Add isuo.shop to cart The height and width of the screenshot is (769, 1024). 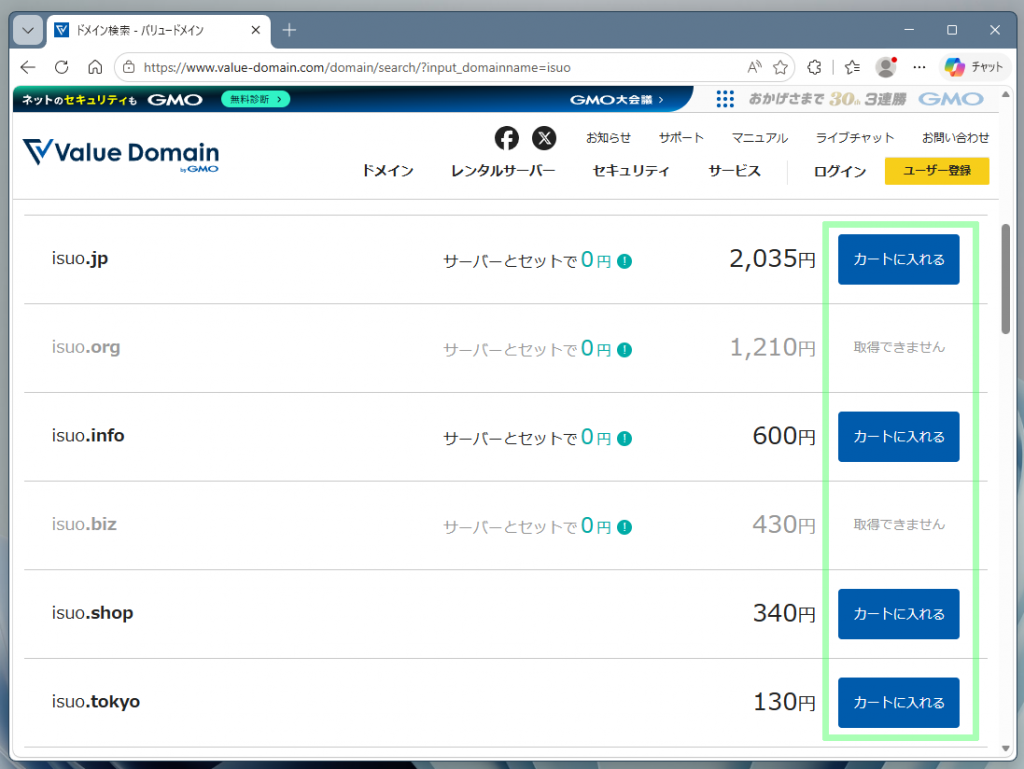[x=899, y=614]
